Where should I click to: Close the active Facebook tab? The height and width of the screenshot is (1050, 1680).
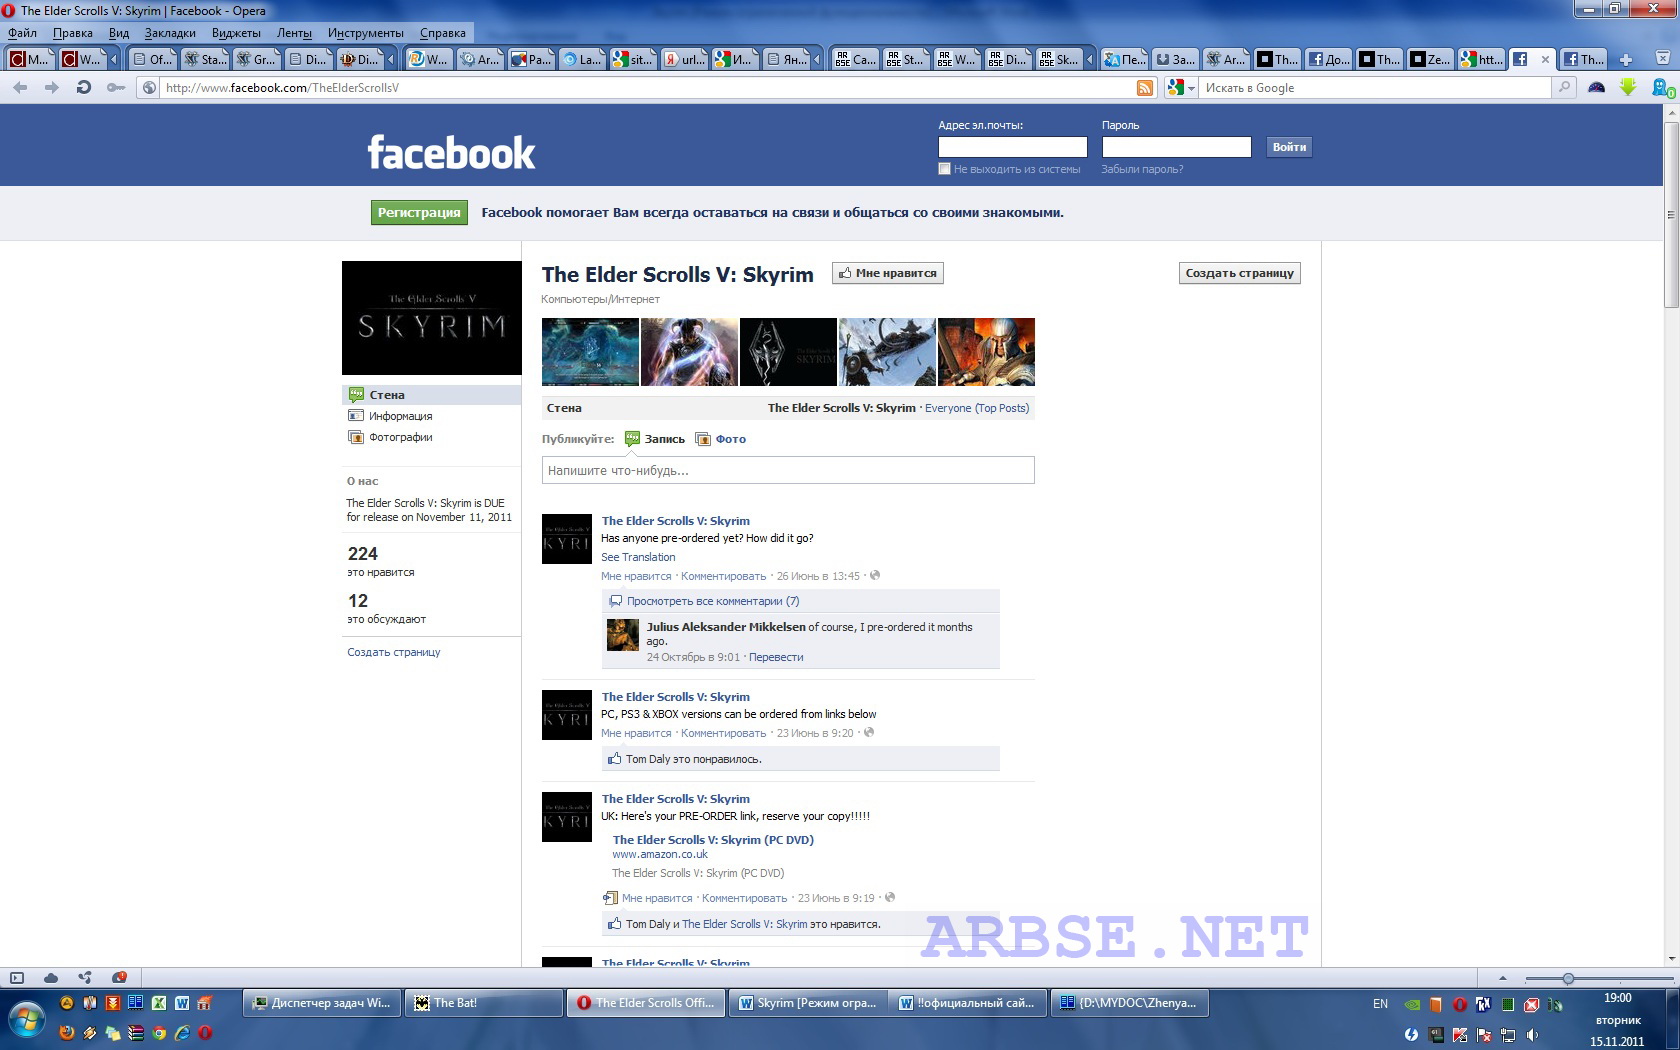coord(1544,60)
